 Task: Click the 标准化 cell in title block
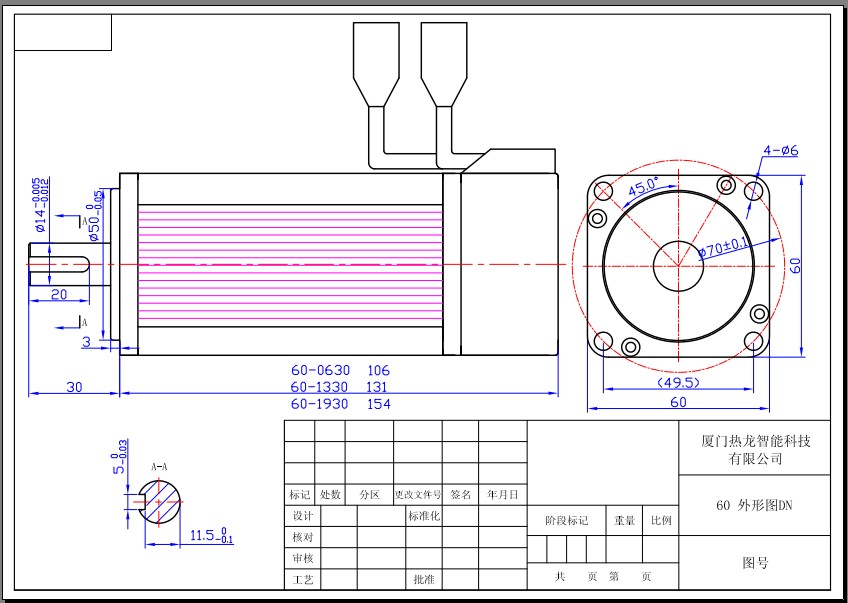(x=424, y=516)
